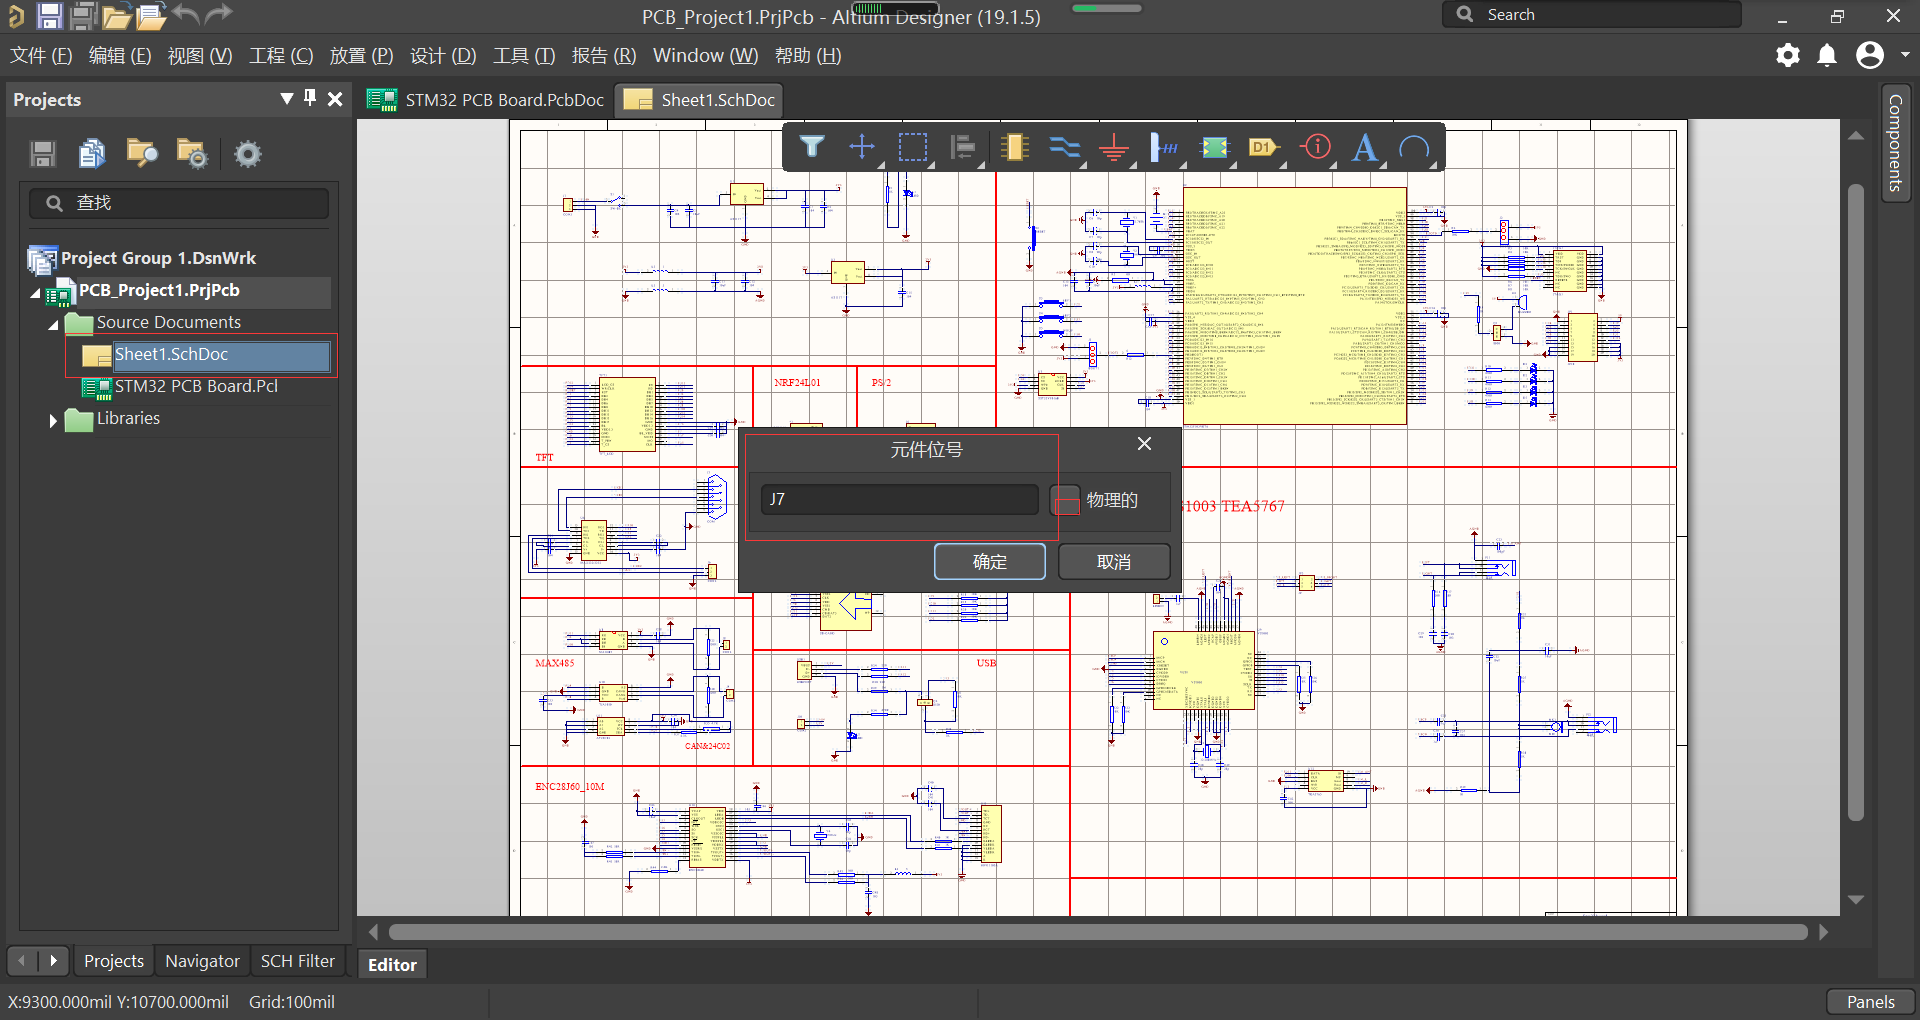Switch to STM32 PCB Board.PcbDoc tab

click(x=486, y=100)
